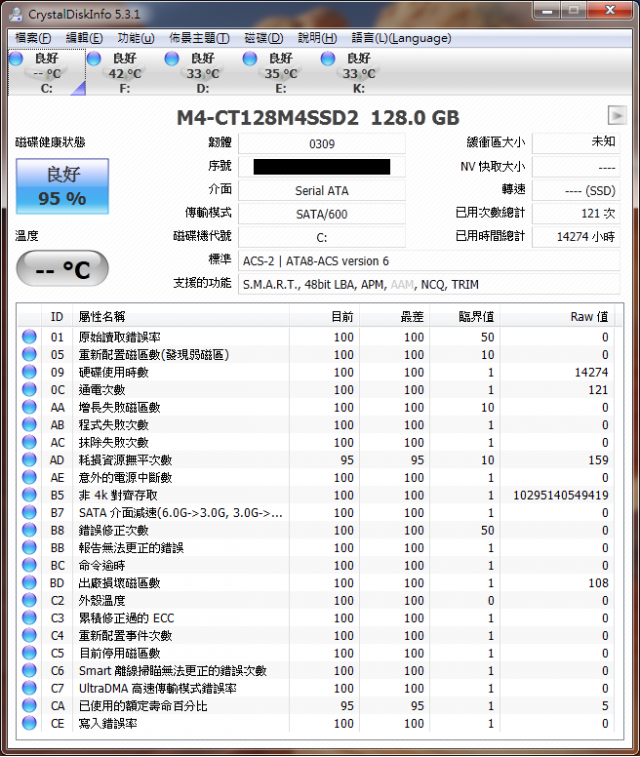Click the 屬性名稱 column header
Image resolution: width=640 pixels, height=757 pixels.
click(x=181, y=316)
